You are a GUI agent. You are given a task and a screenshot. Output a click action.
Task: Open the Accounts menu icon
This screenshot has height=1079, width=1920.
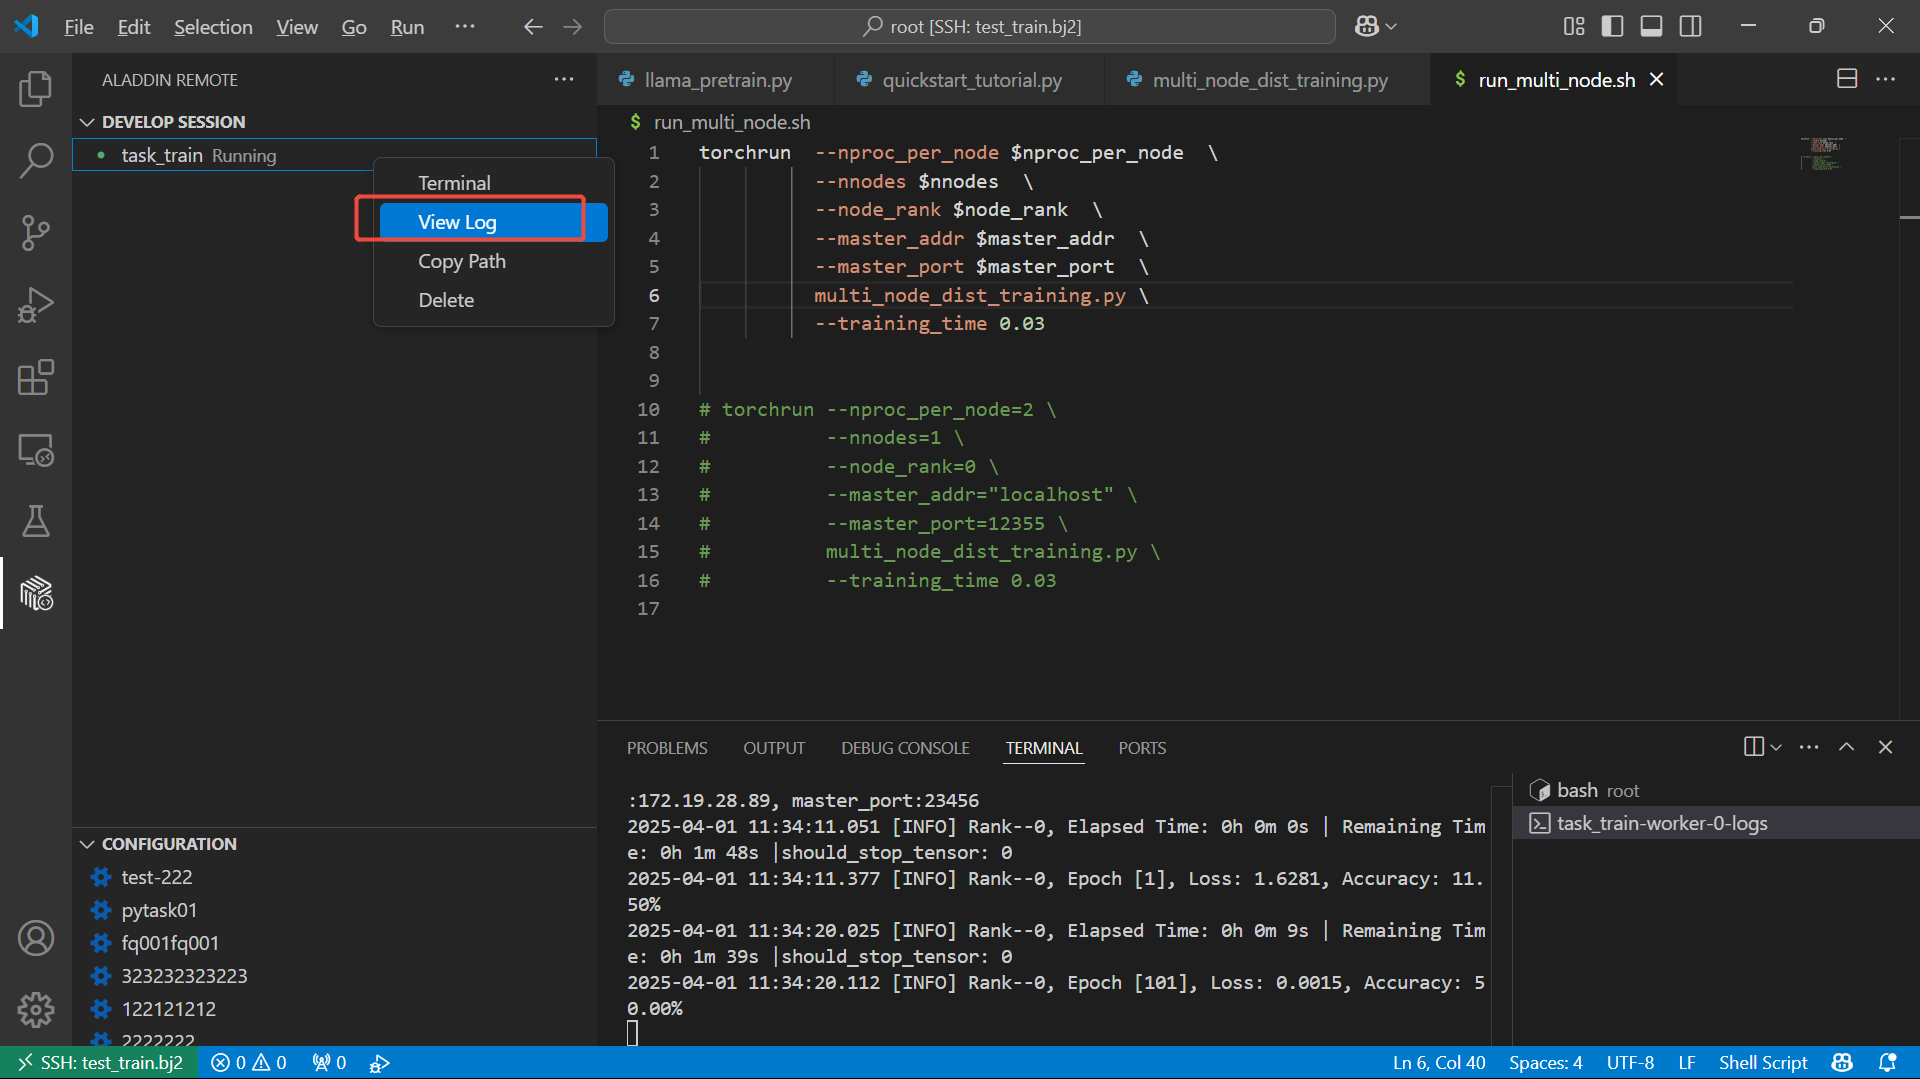pos(36,938)
